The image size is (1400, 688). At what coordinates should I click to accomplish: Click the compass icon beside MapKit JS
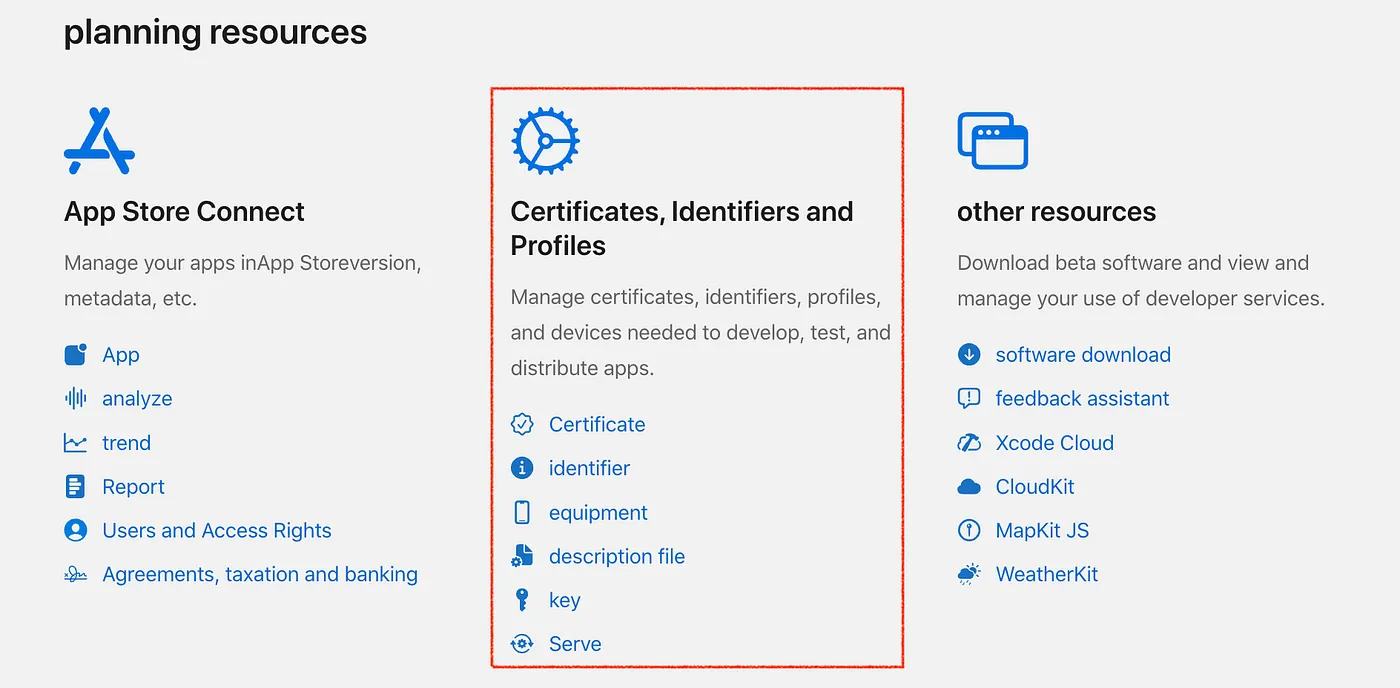(x=969, y=531)
